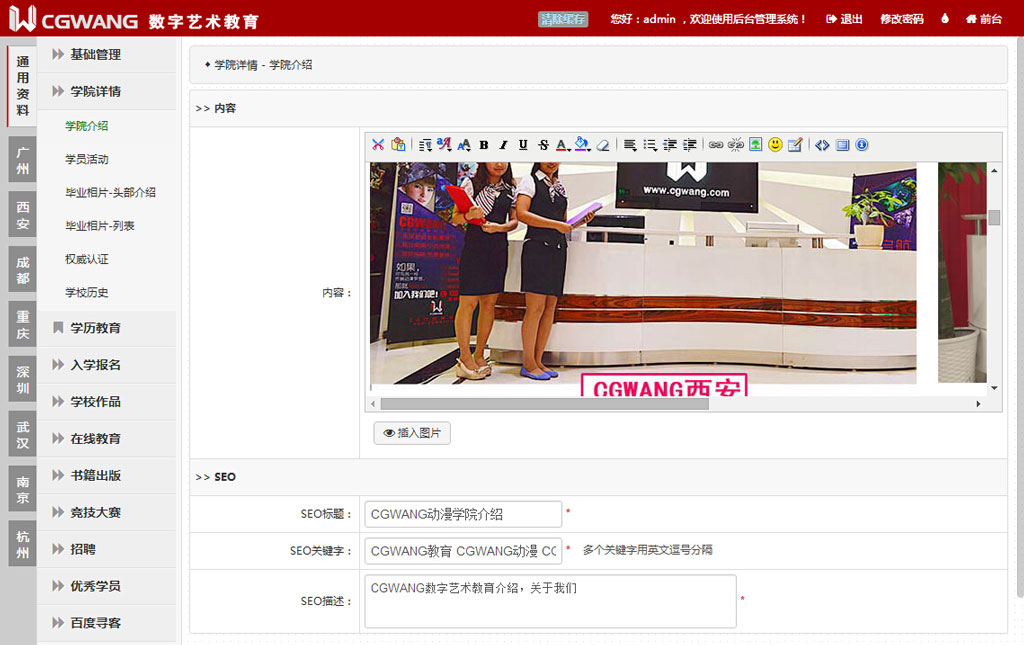The width and height of the screenshot is (1024, 645).
Task: Expand the 招聘 sidebar section
Action: (x=106, y=549)
